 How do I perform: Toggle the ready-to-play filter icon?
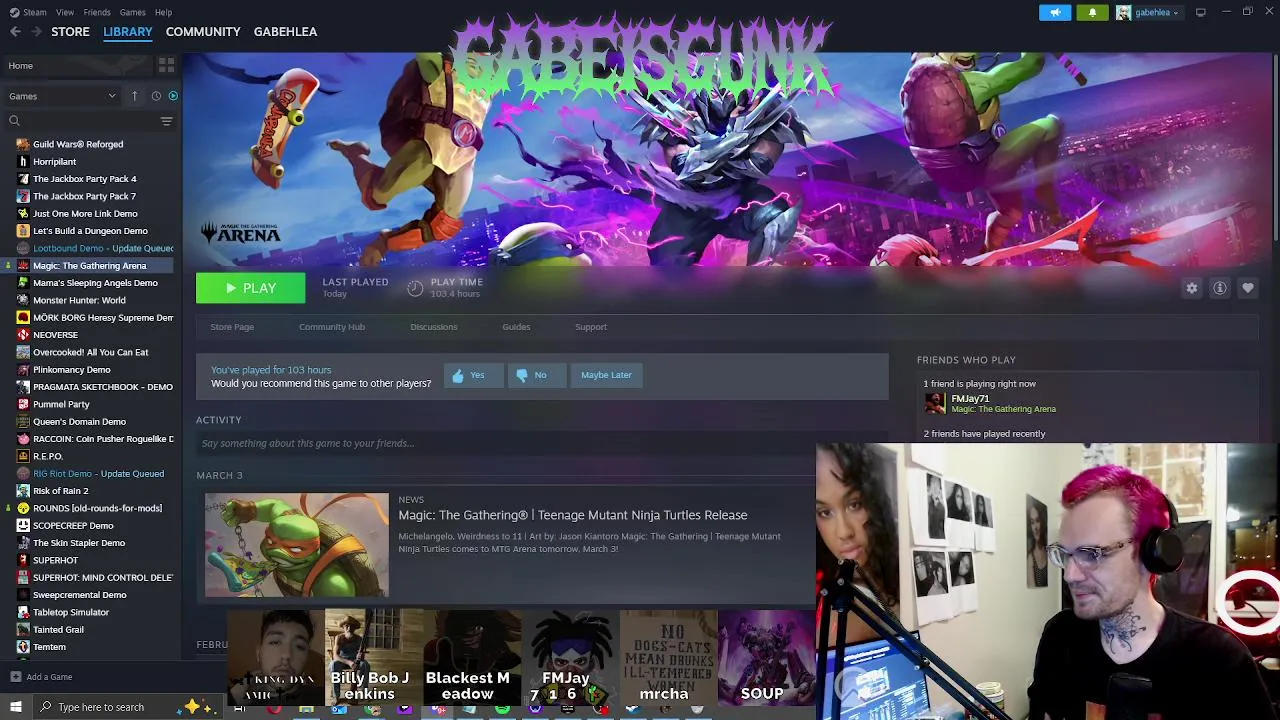173,96
